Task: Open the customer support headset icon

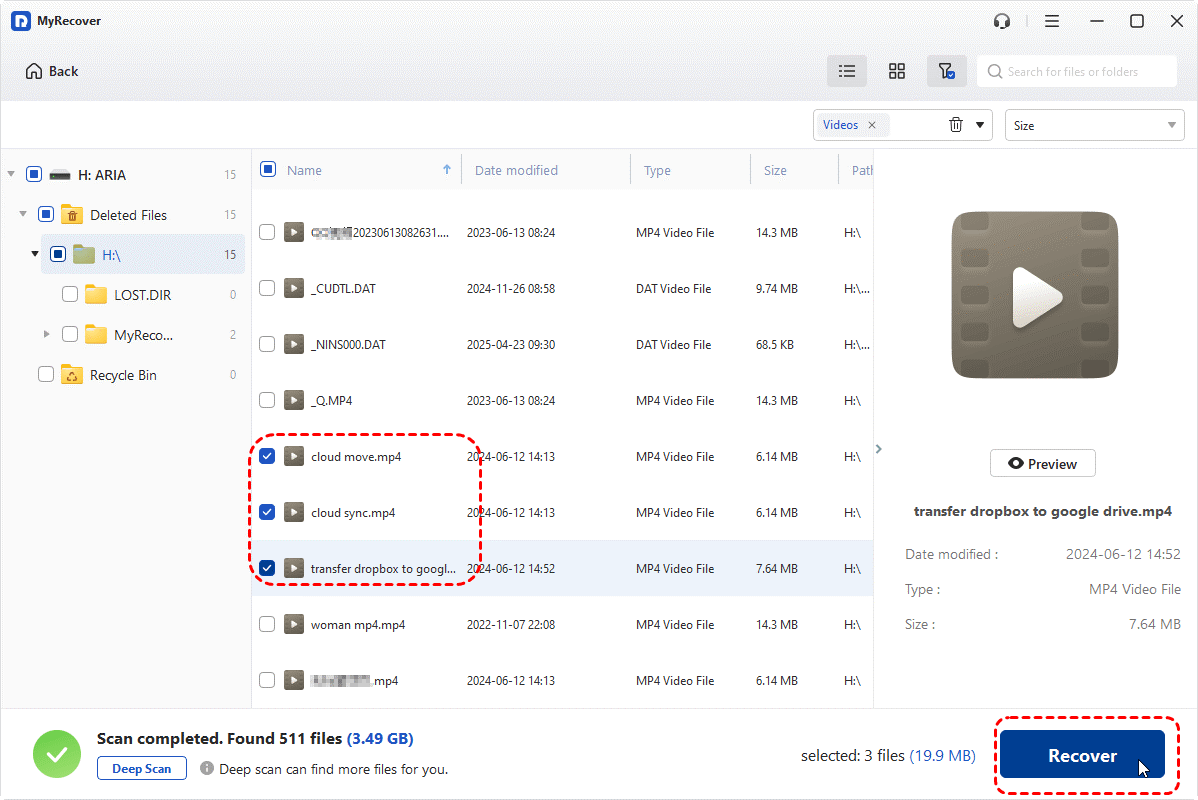Action: tap(1002, 21)
